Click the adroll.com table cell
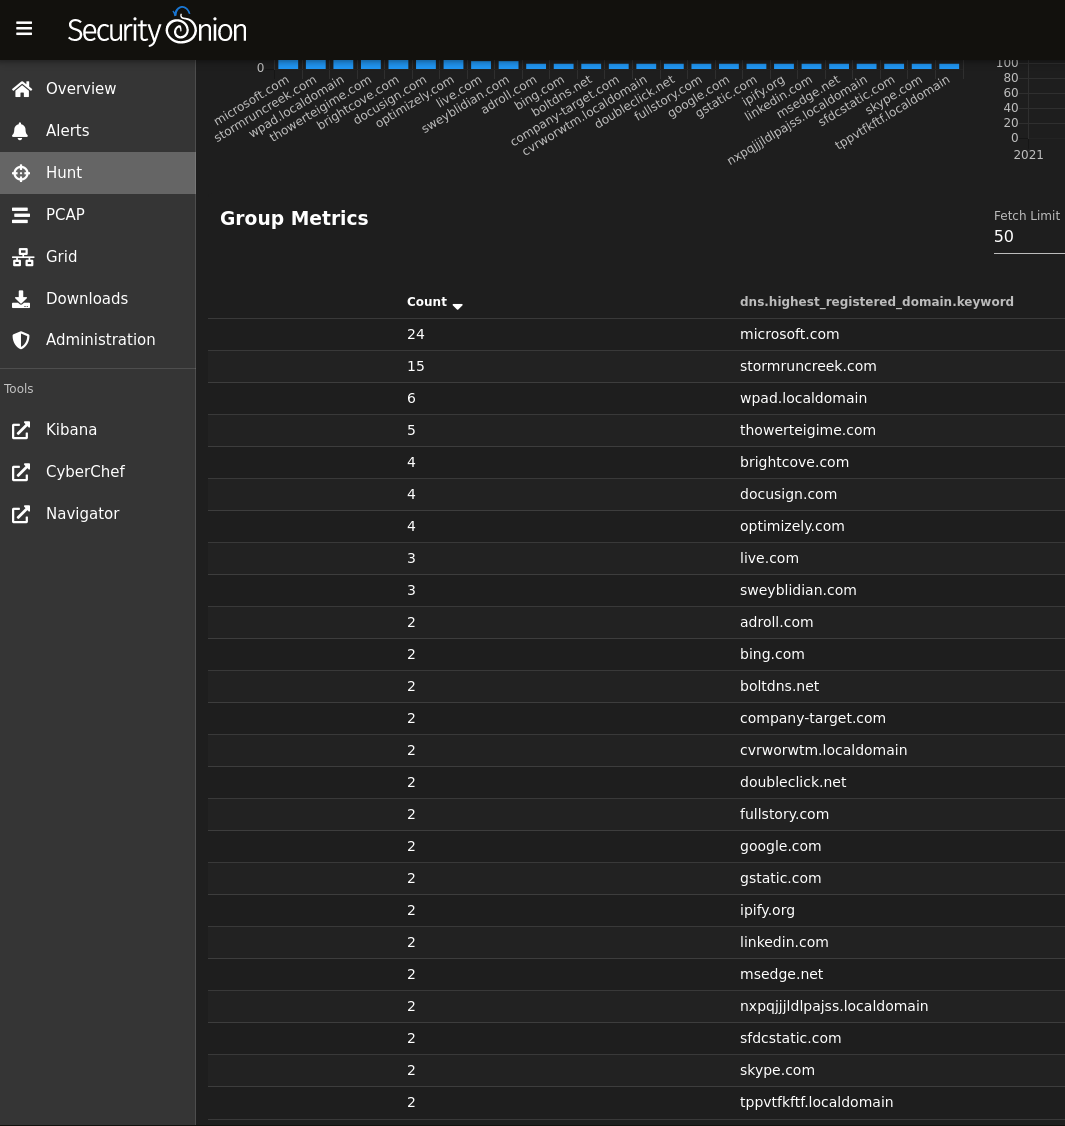The height and width of the screenshot is (1126, 1065). pos(776,623)
